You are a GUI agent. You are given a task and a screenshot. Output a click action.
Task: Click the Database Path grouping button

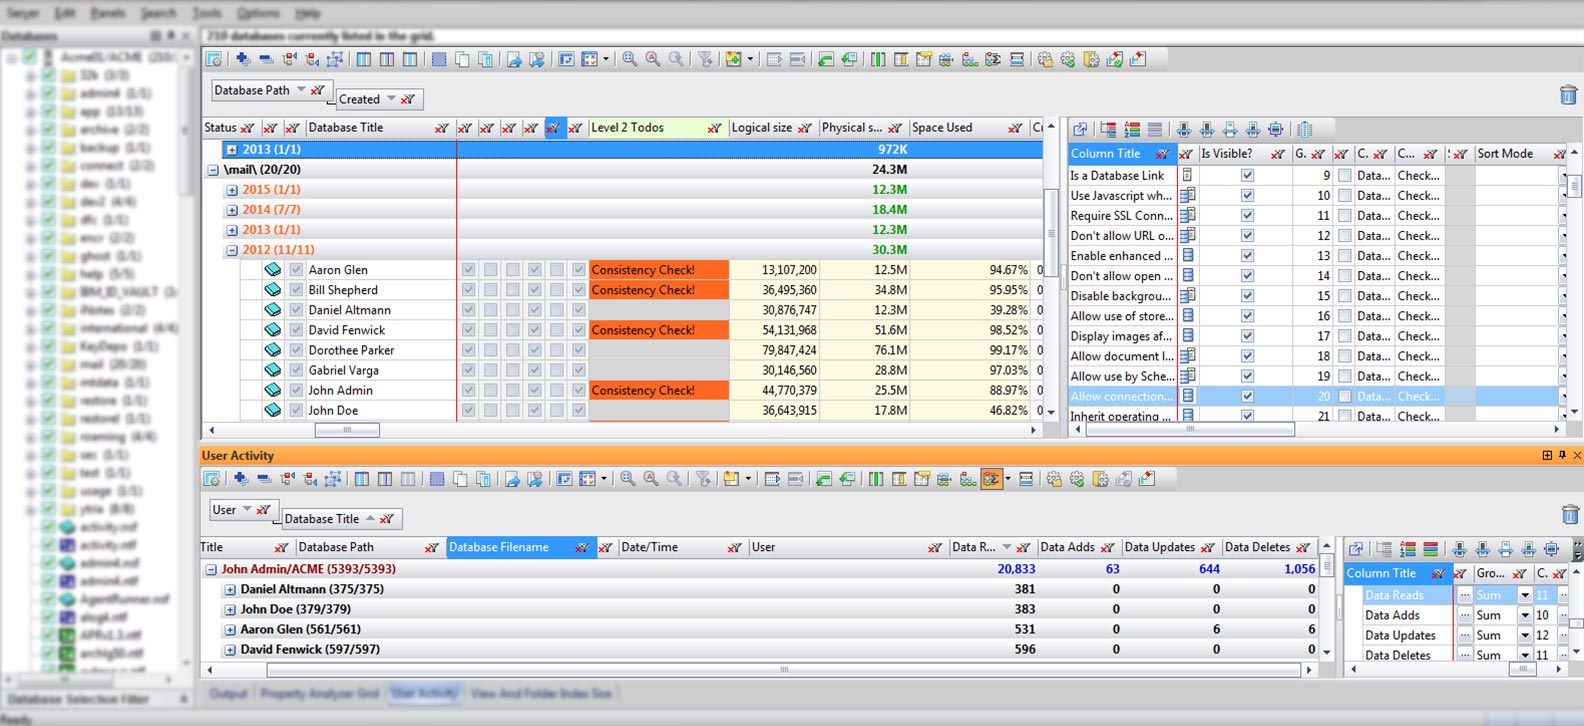[x=271, y=90]
